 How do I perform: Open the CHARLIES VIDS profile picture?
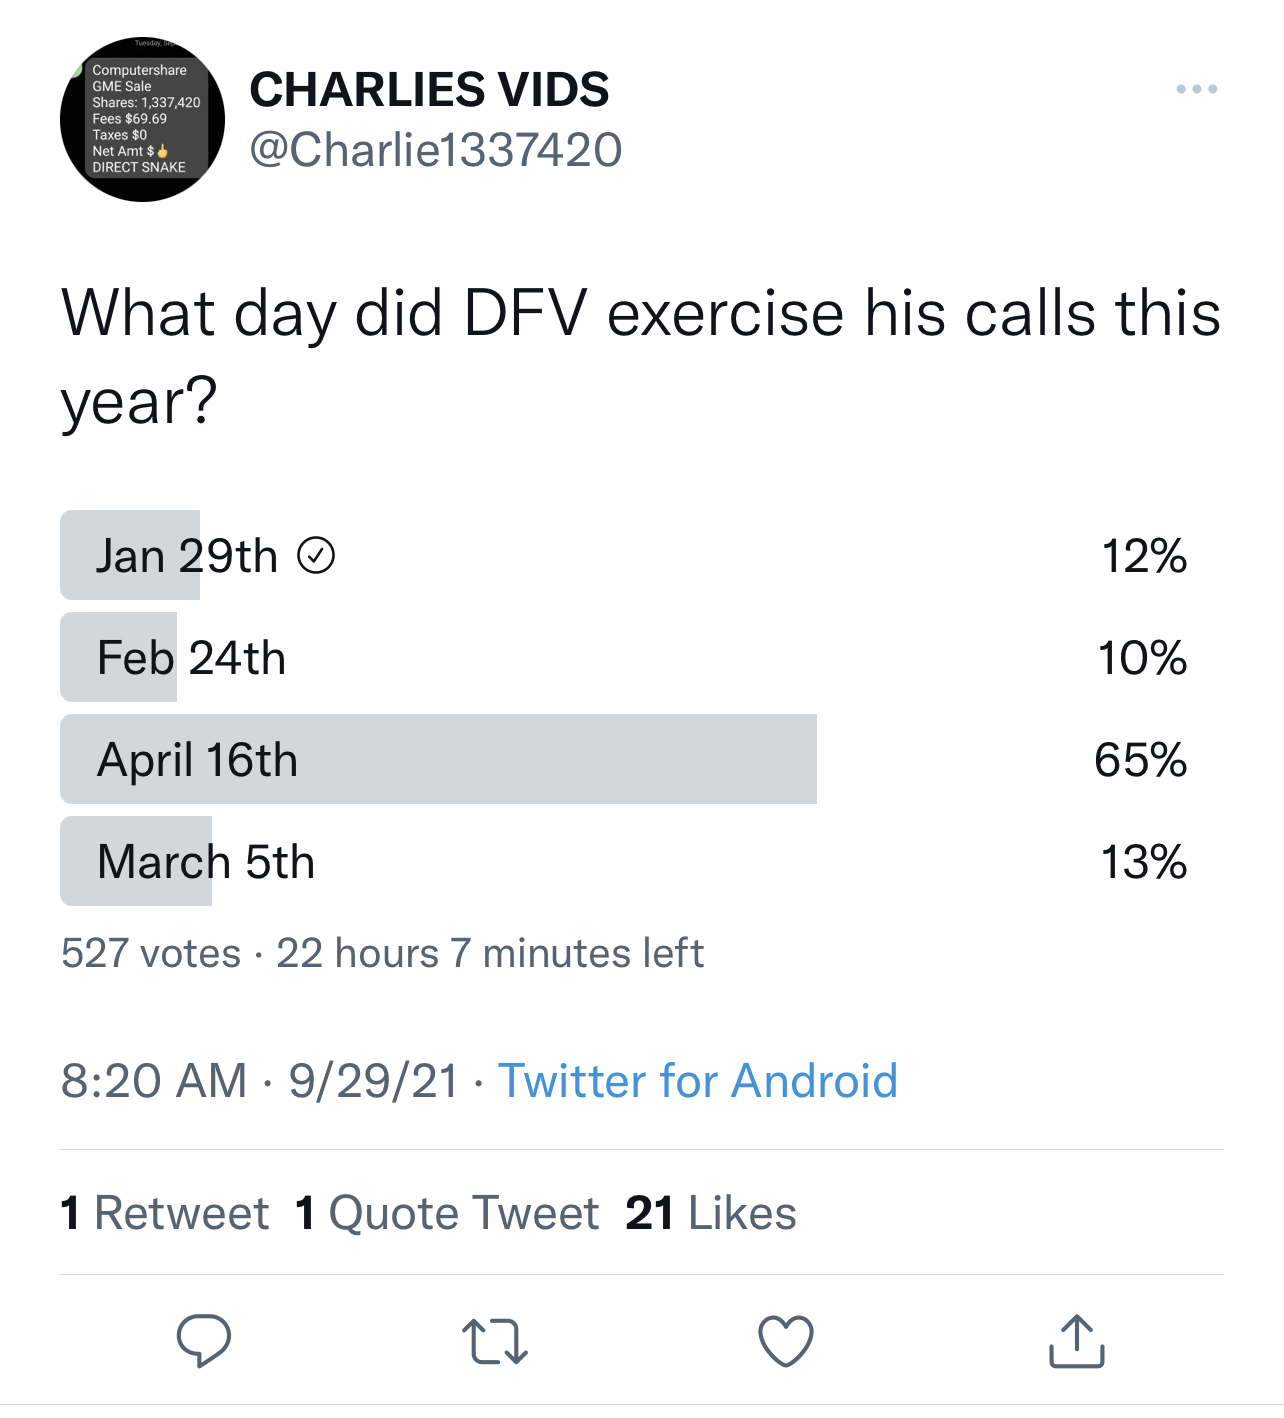coord(142,120)
